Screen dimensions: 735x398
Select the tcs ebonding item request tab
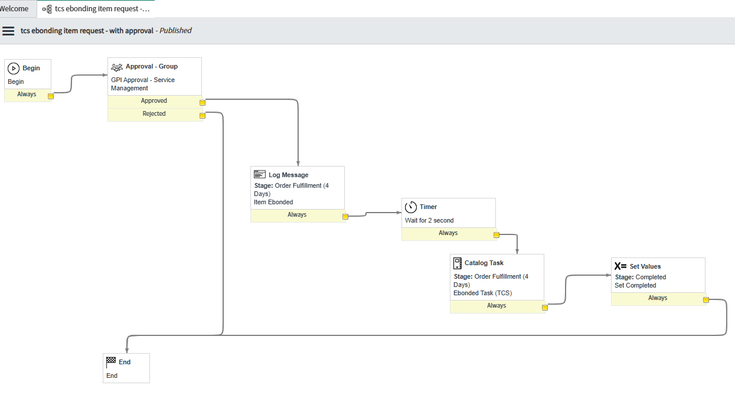tap(96, 9)
